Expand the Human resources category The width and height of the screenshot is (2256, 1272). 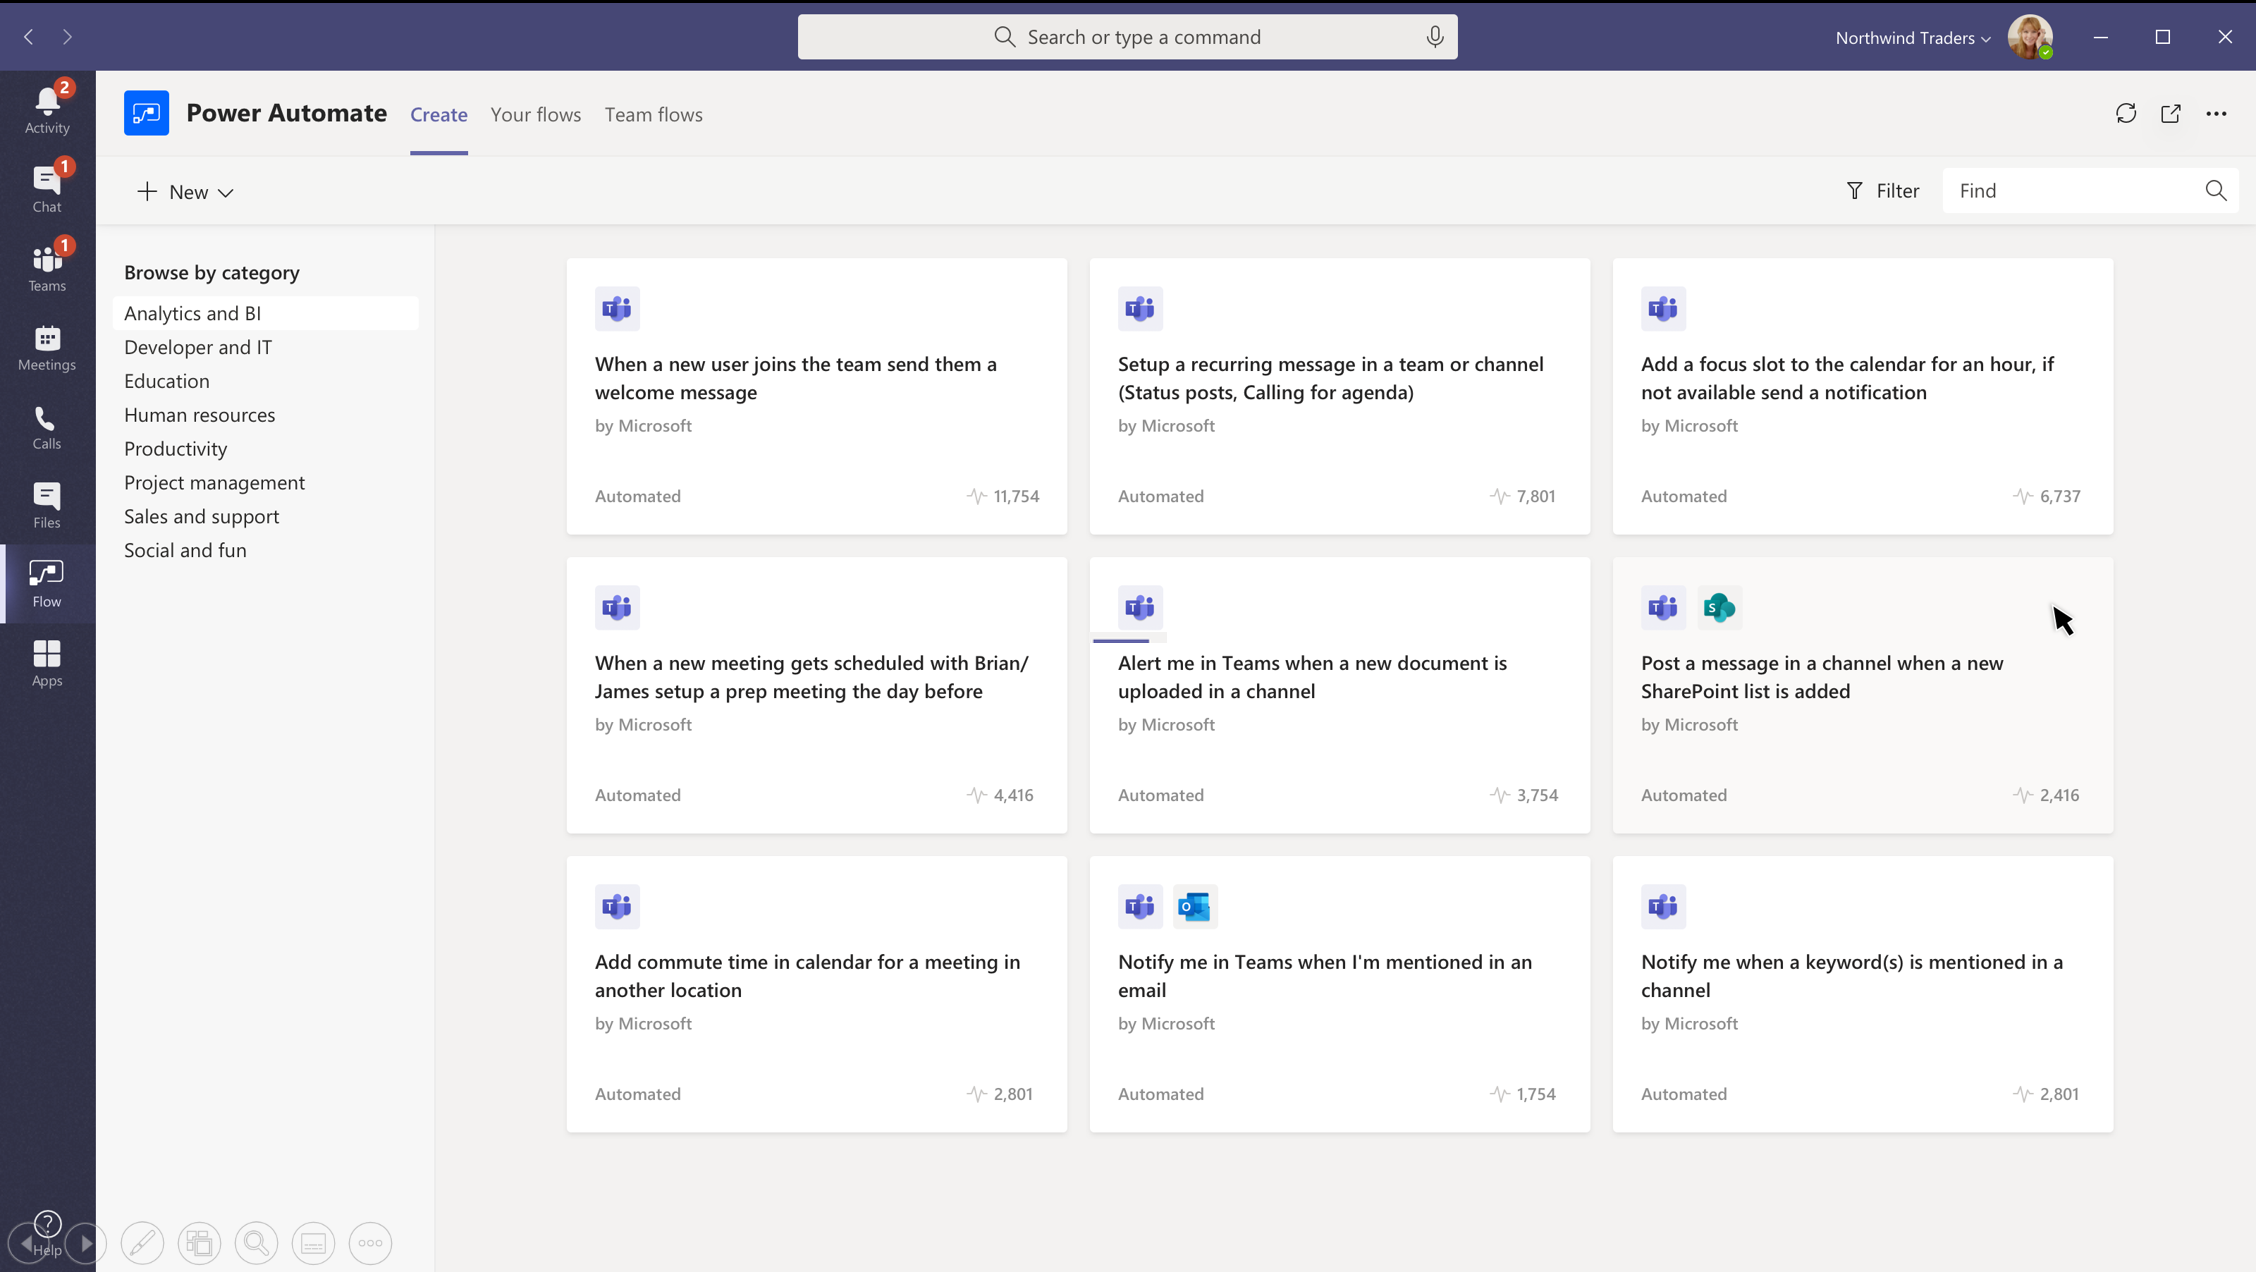click(x=198, y=414)
